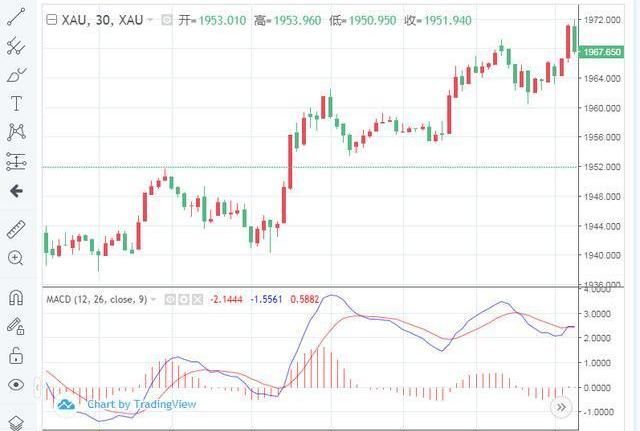Screen dimensions: 640x431
Task: Click the high value 1953.960
Action: (x=297, y=20)
